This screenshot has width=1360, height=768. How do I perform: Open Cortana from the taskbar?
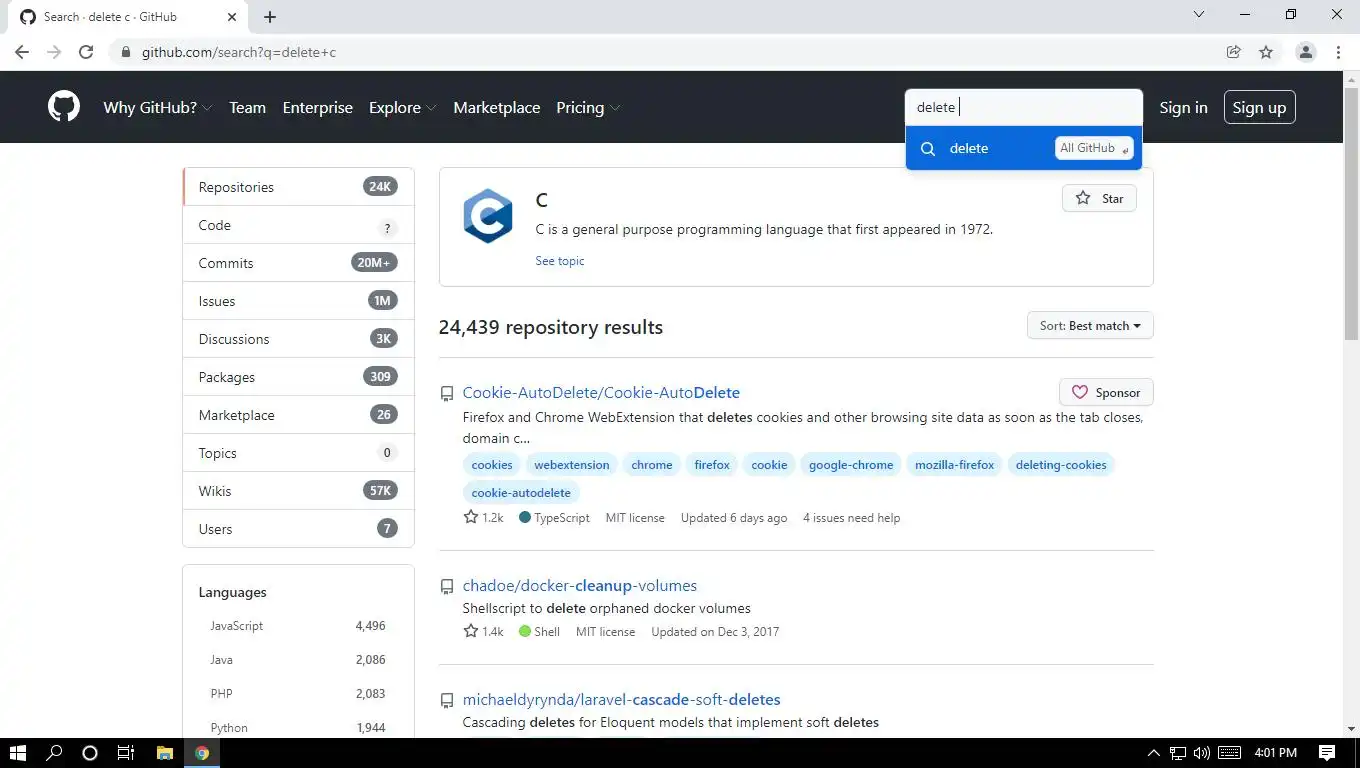pos(90,753)
